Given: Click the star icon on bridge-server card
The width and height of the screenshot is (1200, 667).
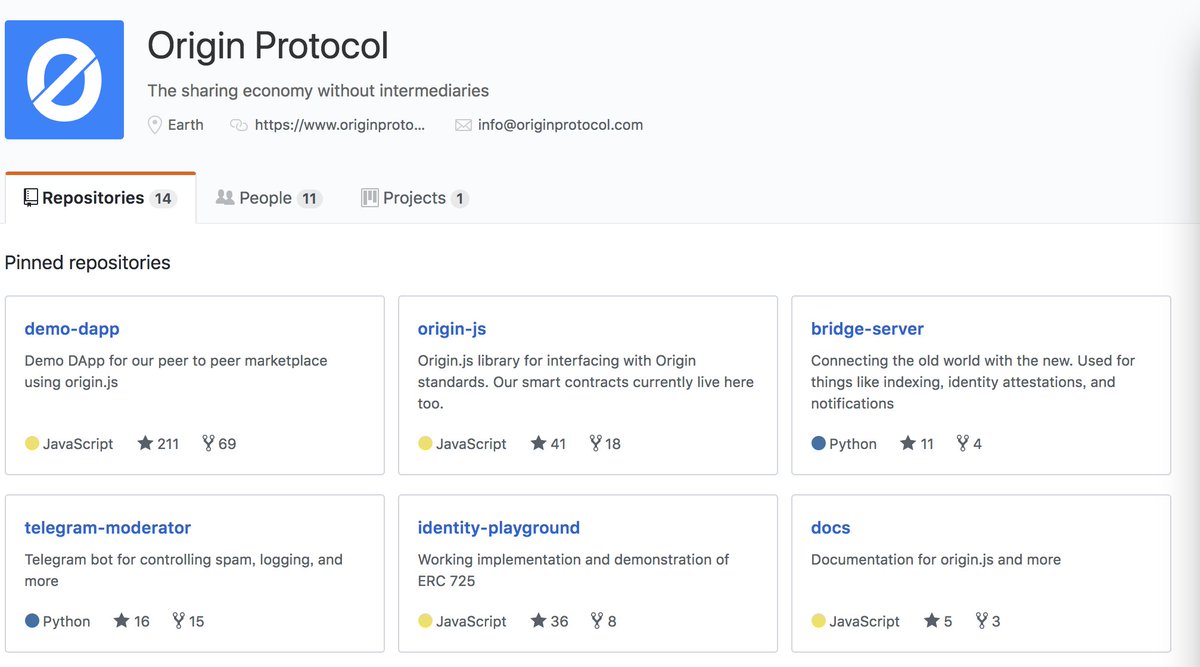Looking at the screenshot, I should pos(908,443).
